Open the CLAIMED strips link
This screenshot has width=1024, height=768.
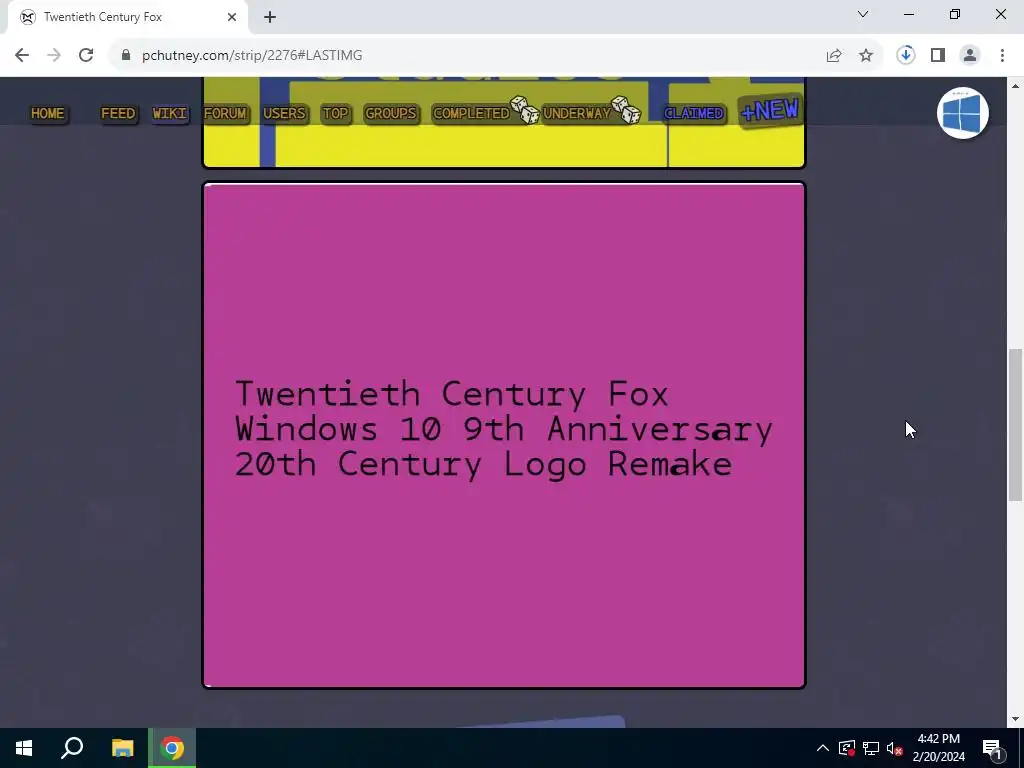click(694, 114)
